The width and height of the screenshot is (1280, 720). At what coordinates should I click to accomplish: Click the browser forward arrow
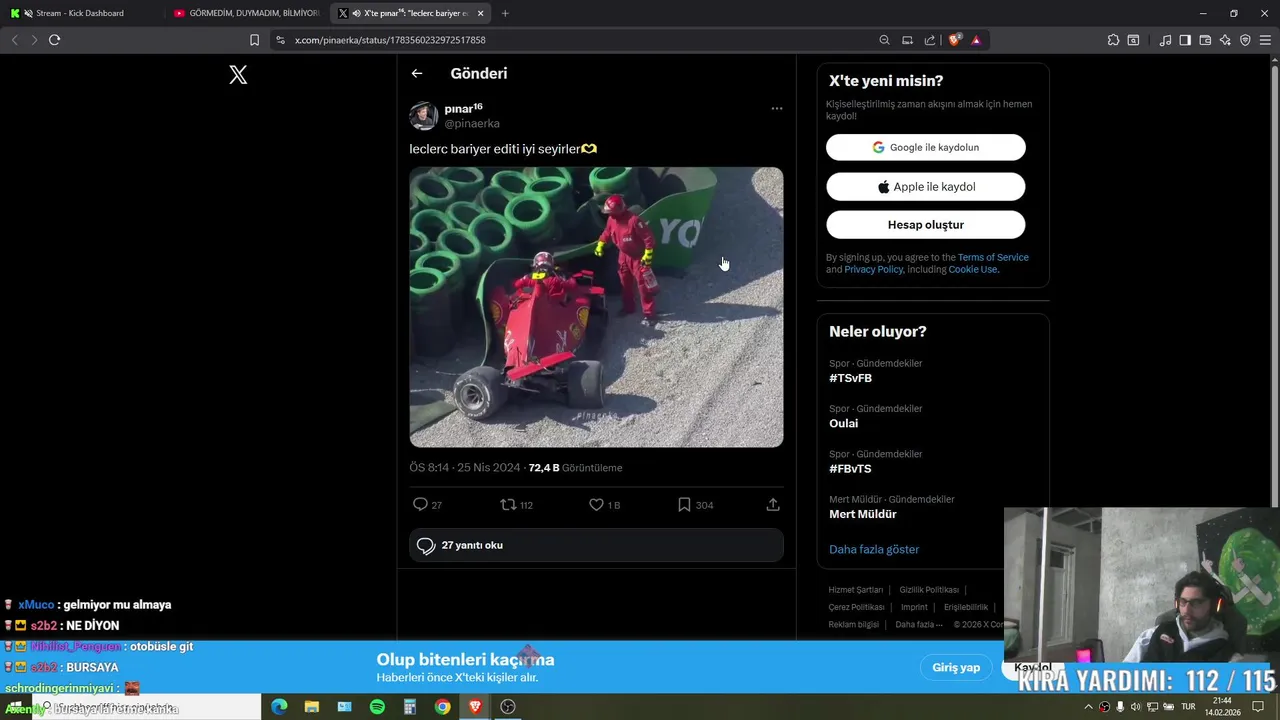(x=34, y=40)
